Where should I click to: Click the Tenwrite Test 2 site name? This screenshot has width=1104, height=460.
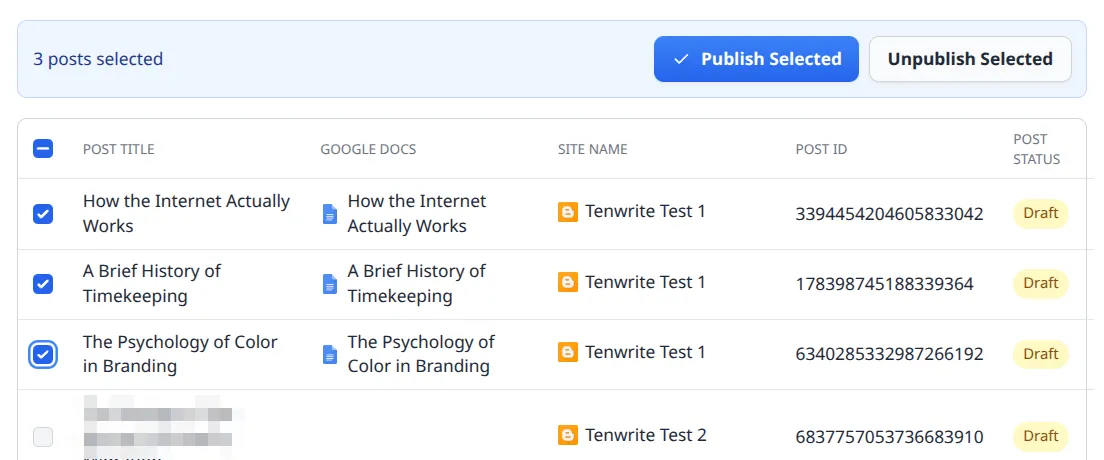(x=646, y=435)
